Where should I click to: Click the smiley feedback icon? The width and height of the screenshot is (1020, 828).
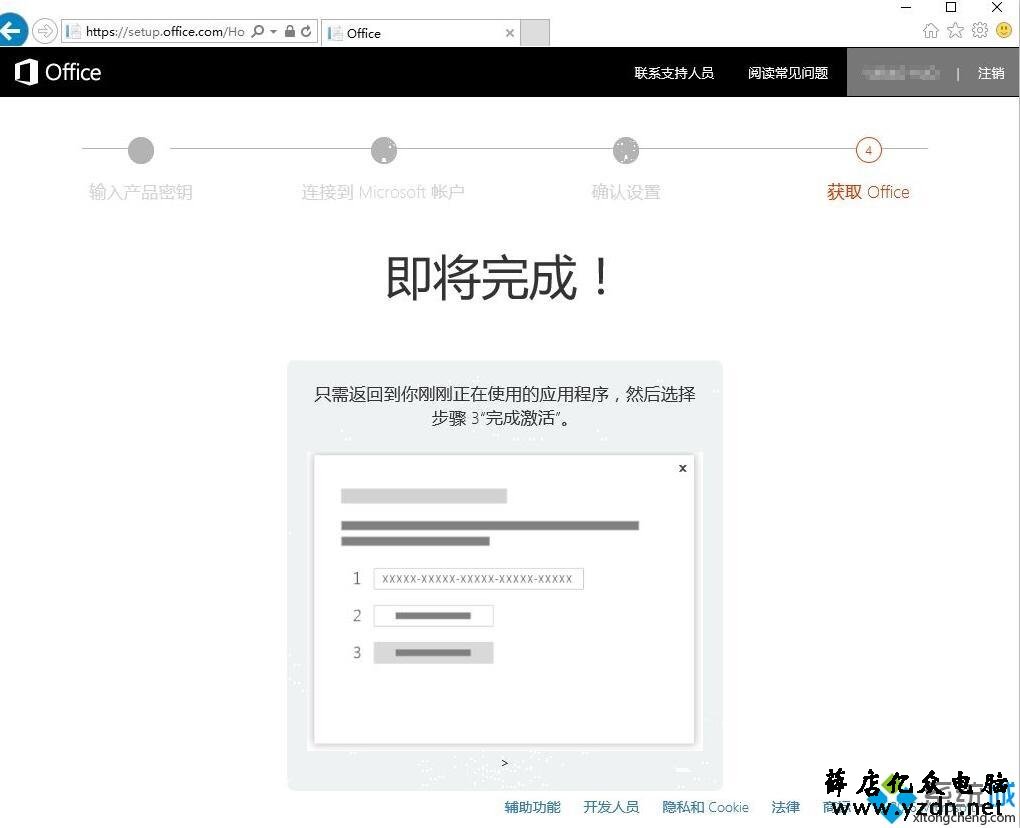pyautogui.click(x=1004, y=31)
